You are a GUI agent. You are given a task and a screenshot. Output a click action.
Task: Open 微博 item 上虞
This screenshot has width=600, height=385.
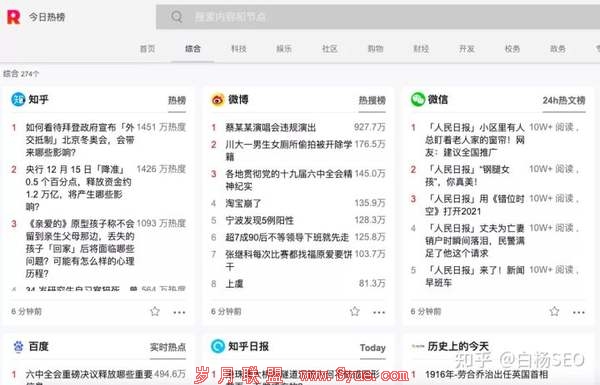coord(234,284)
